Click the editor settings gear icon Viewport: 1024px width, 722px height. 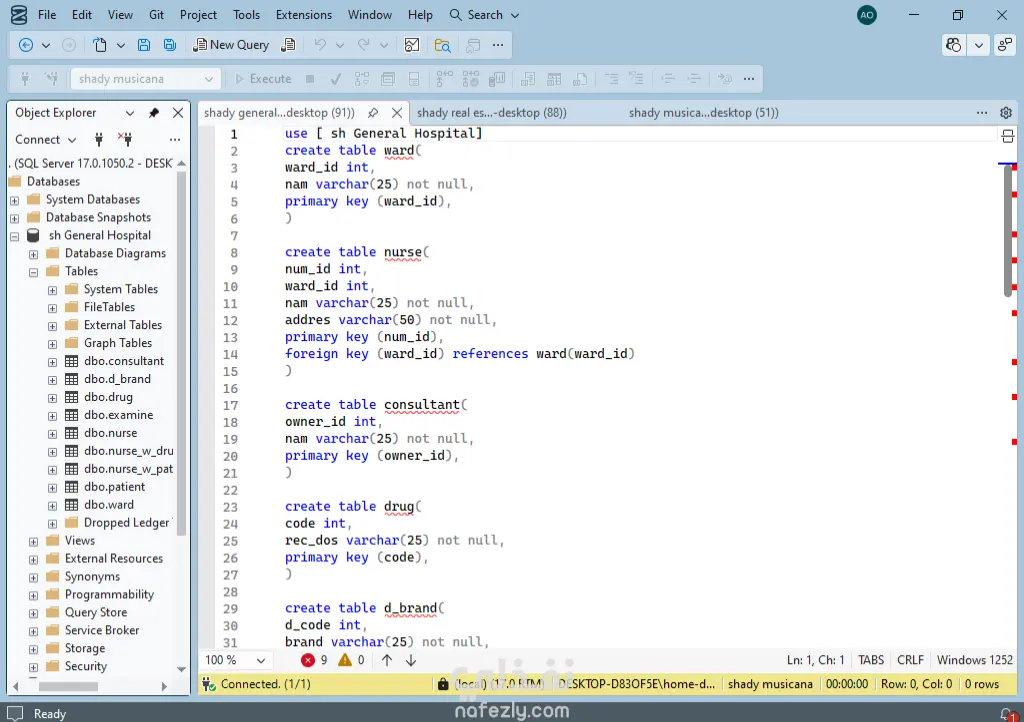(1006, 113)
